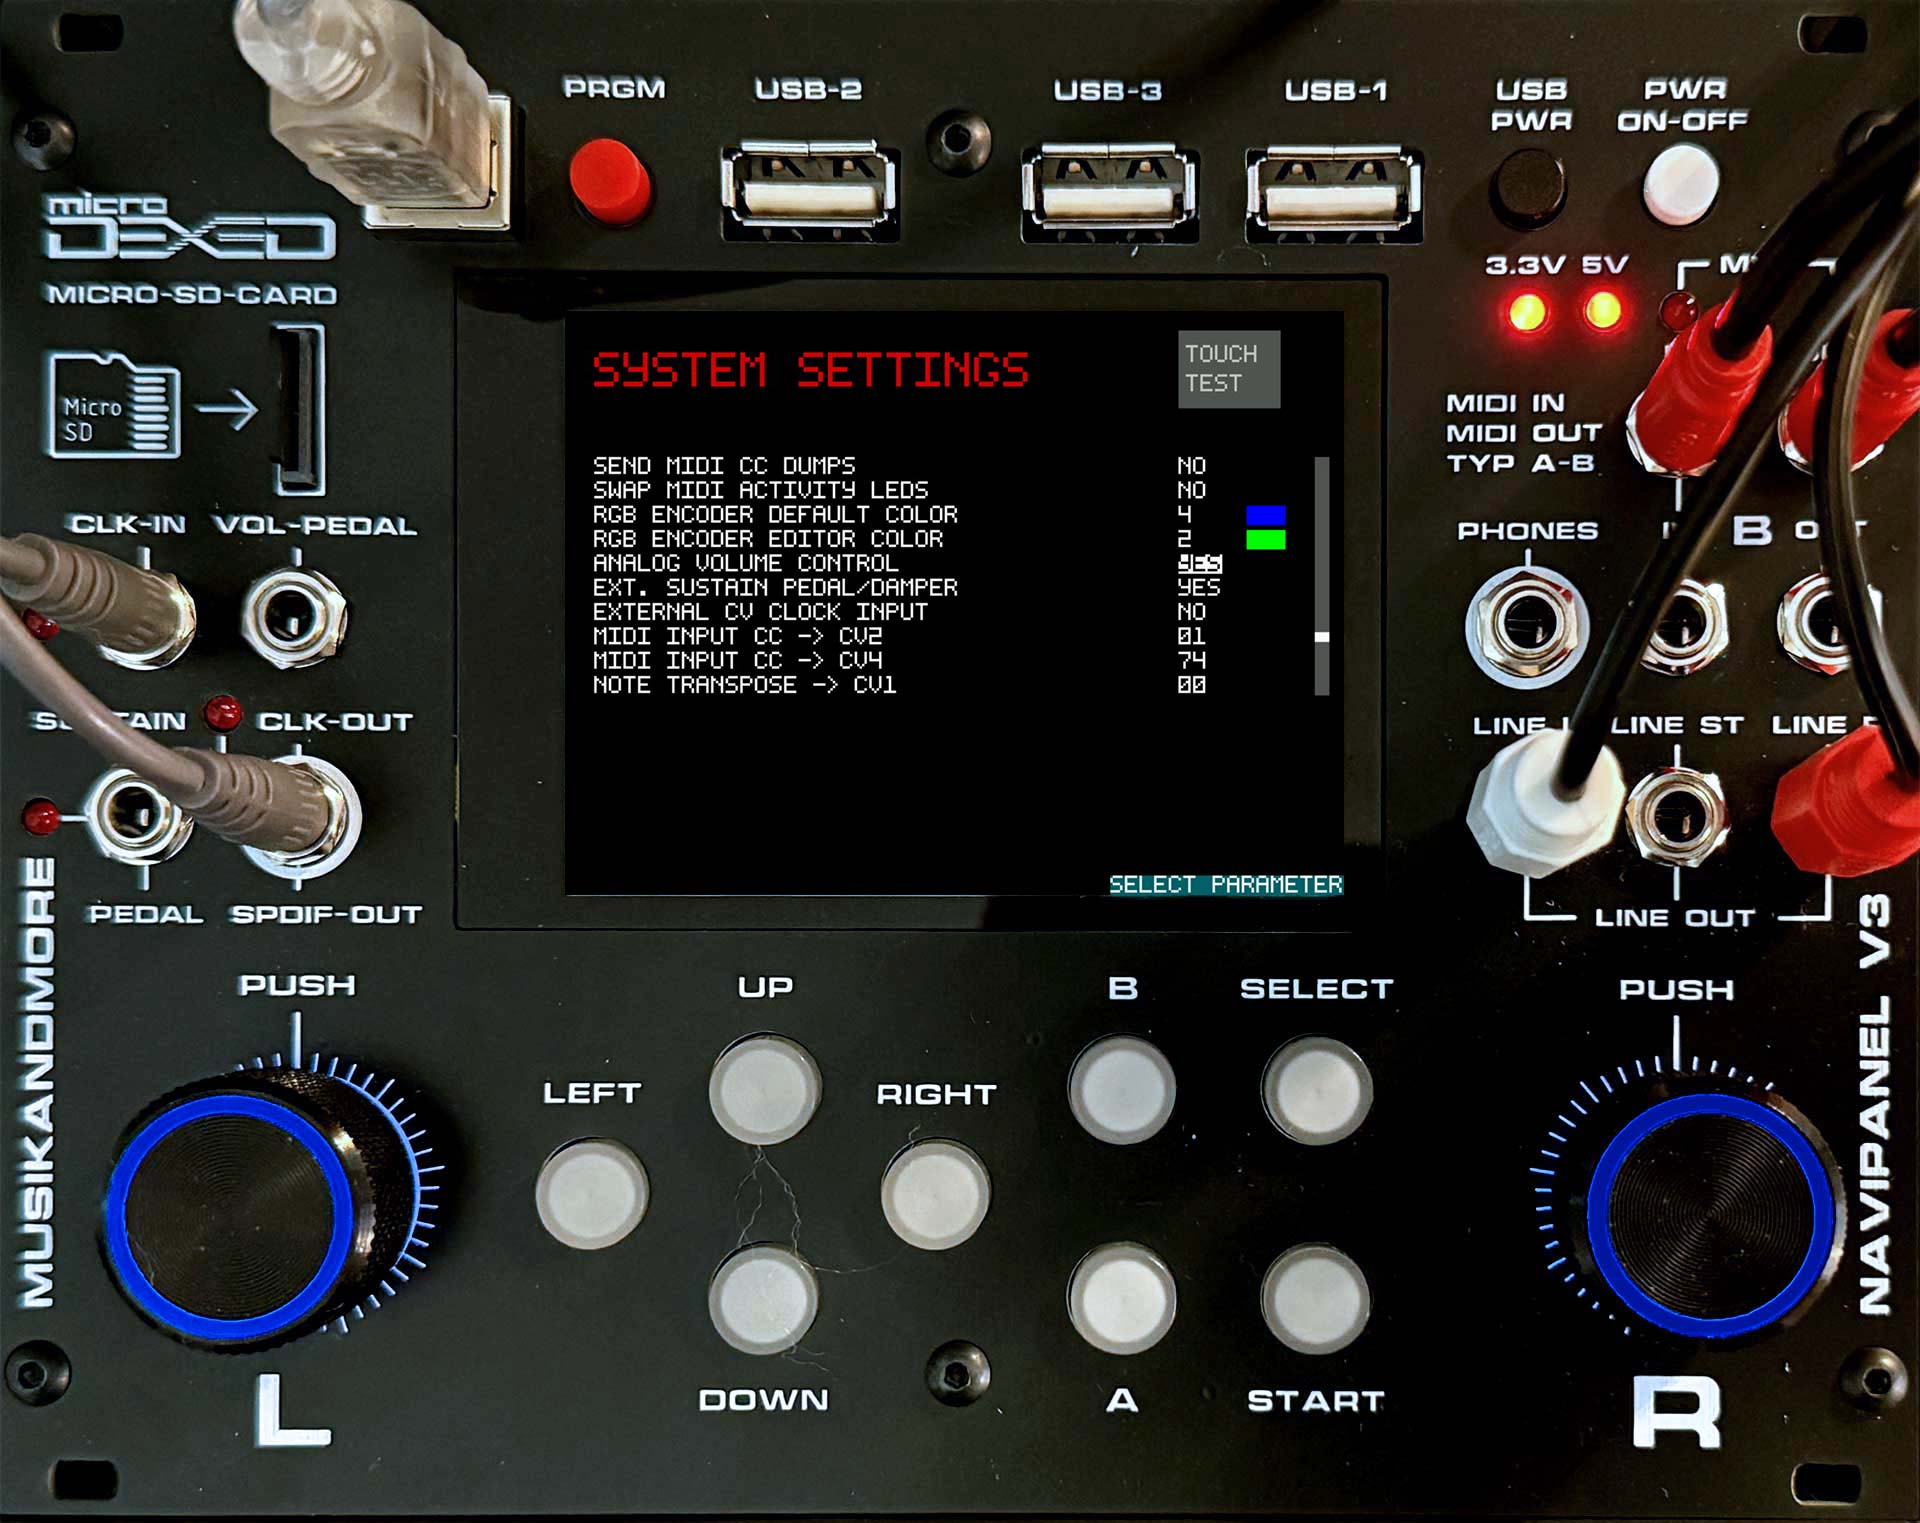Toggle the highlighted ANALOG VOLUME CONTROL value
The width and height of the screenshot is (1920, 1523).
(x=1199, y=564)
